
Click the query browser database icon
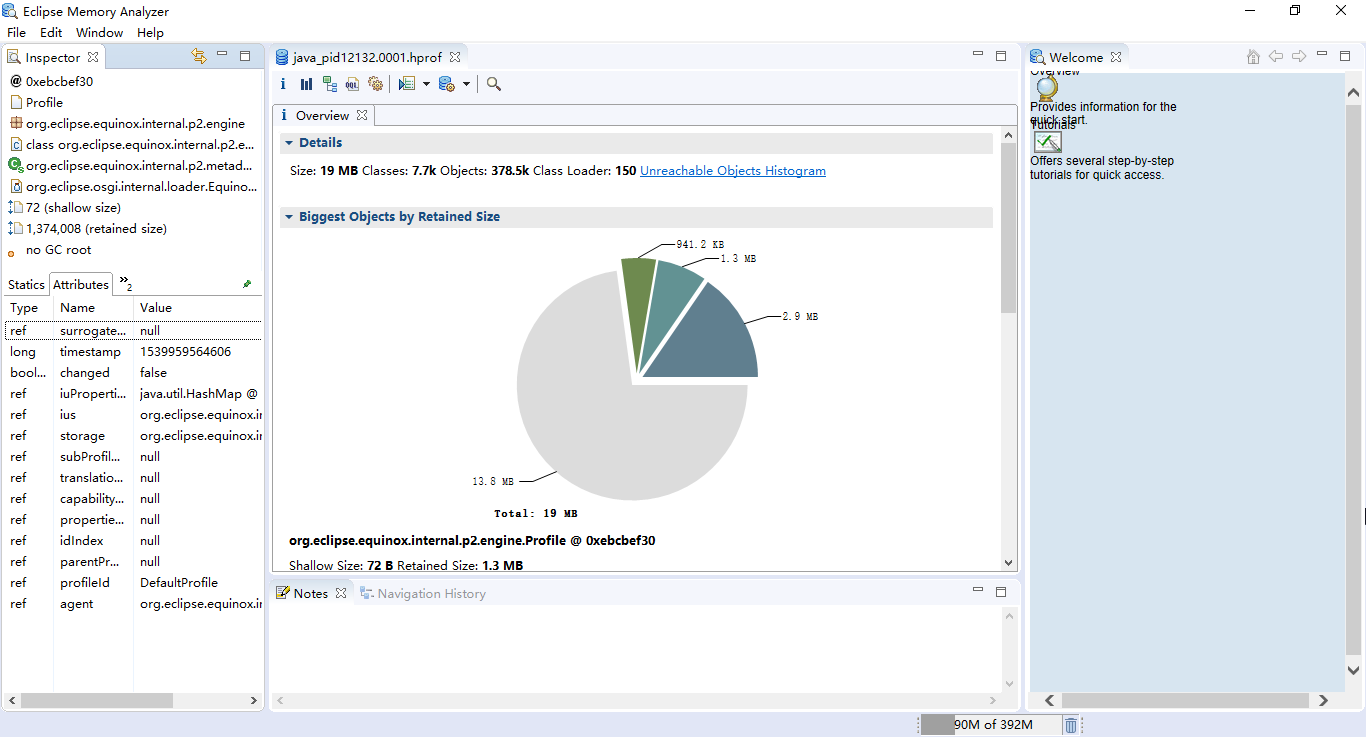point(446,84)
